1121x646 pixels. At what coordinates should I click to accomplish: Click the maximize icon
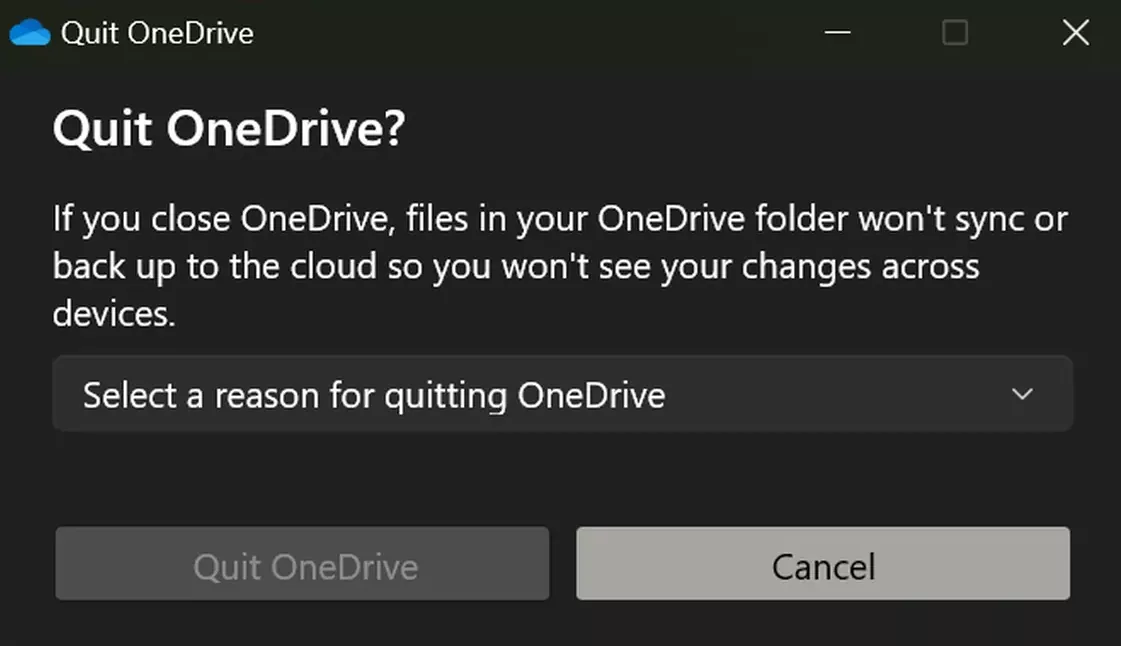click(955, 32)
